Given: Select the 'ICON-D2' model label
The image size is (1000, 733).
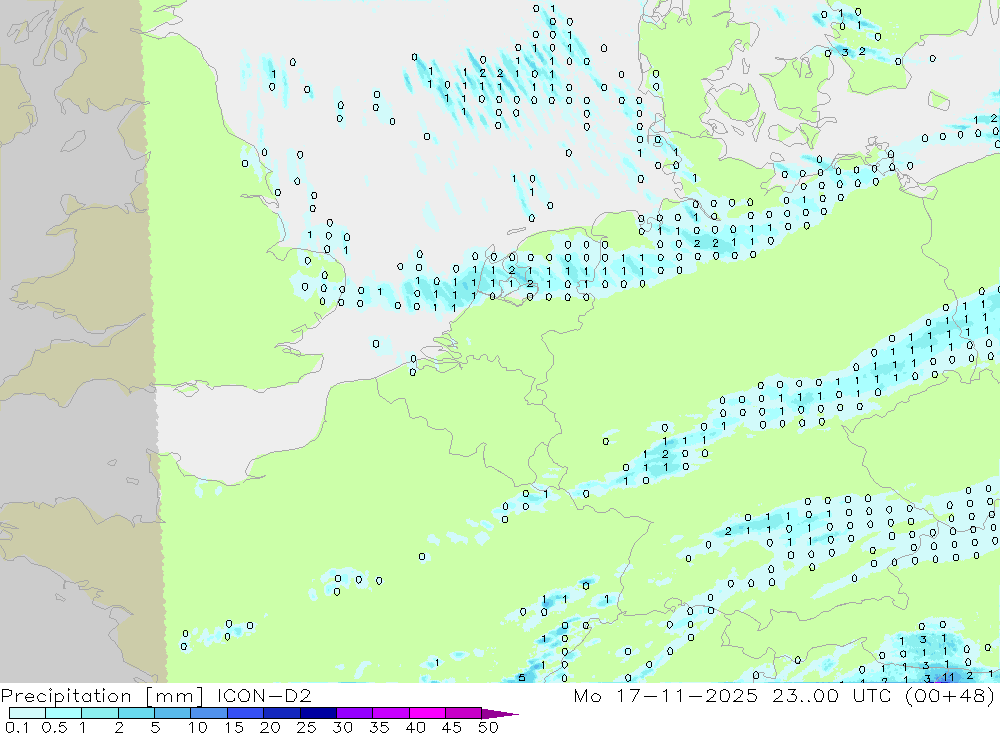Looking at the screenshot, I should [264, 695].
